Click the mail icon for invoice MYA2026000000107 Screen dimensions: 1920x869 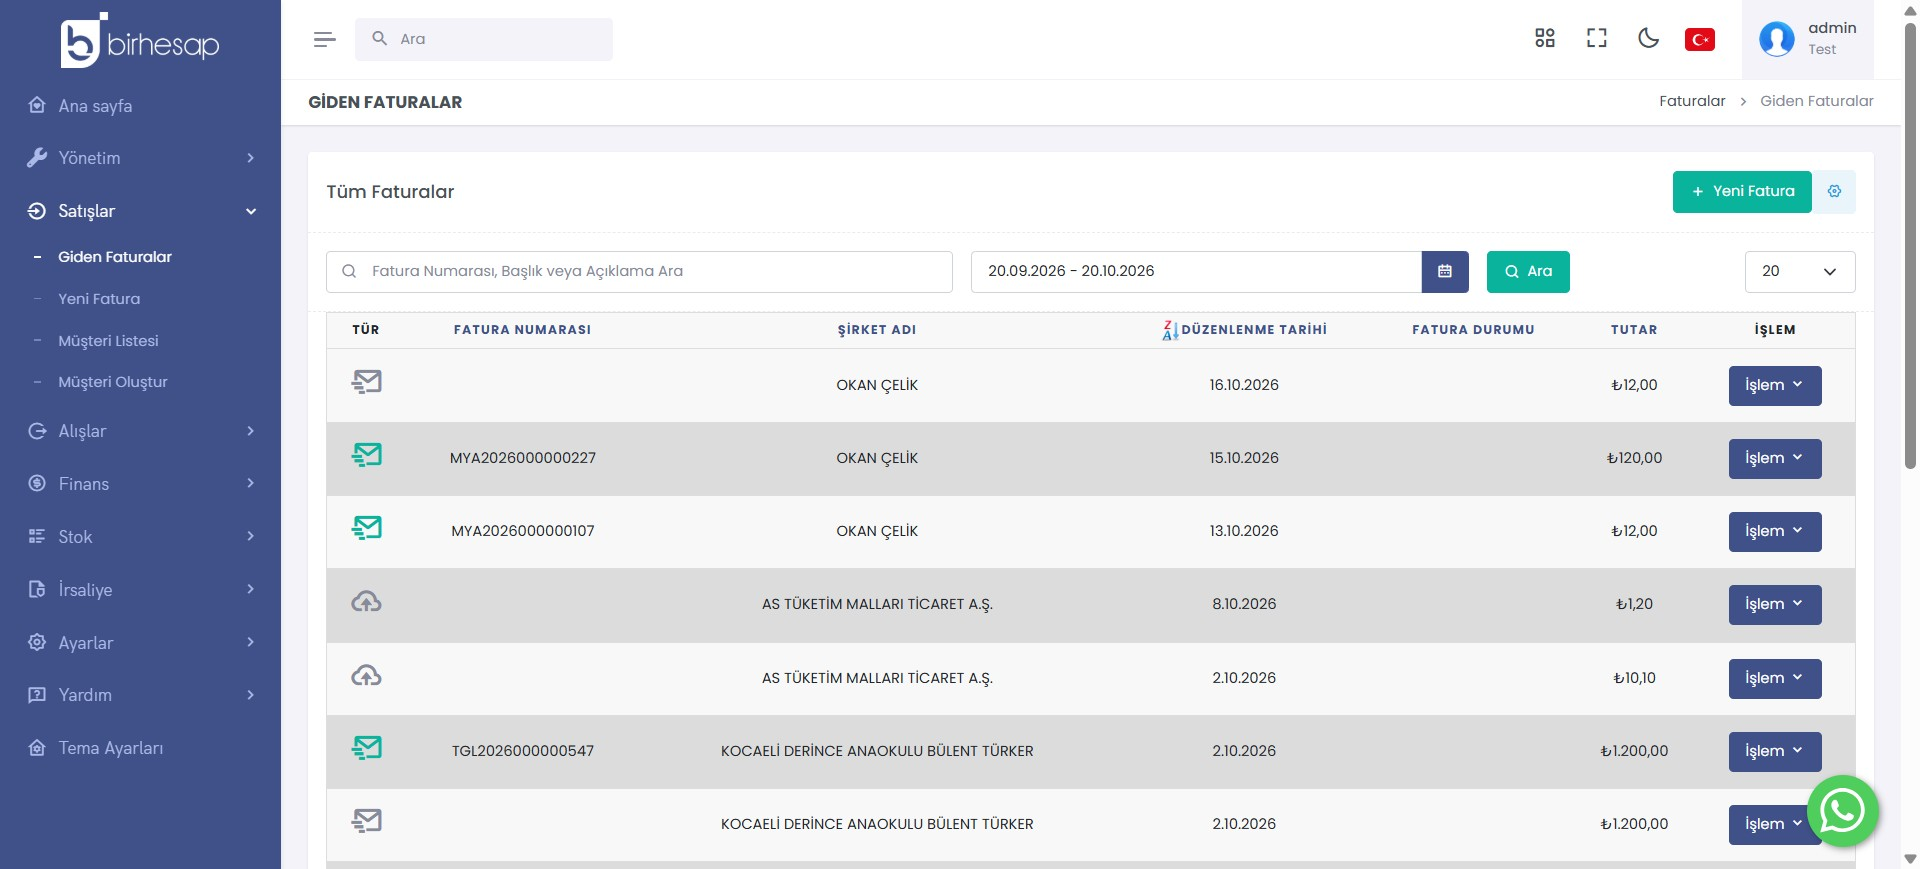(x=367, y=528)
